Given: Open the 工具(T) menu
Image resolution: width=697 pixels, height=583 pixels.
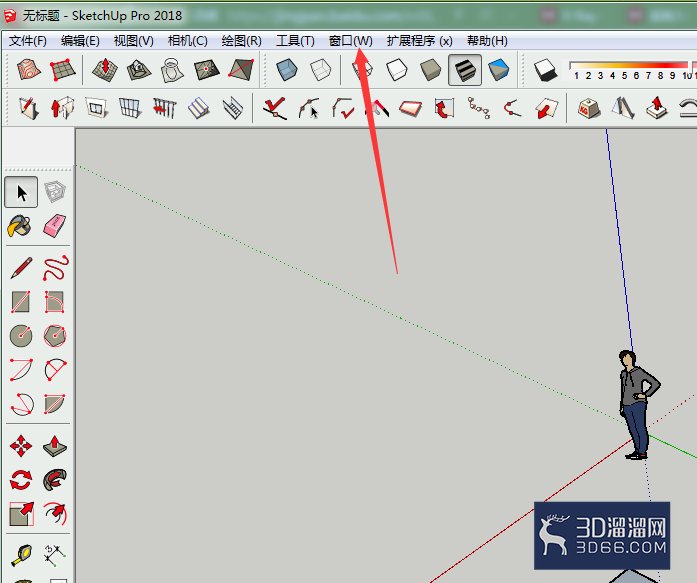Looking at the screenshot, I should click(295, 41).
